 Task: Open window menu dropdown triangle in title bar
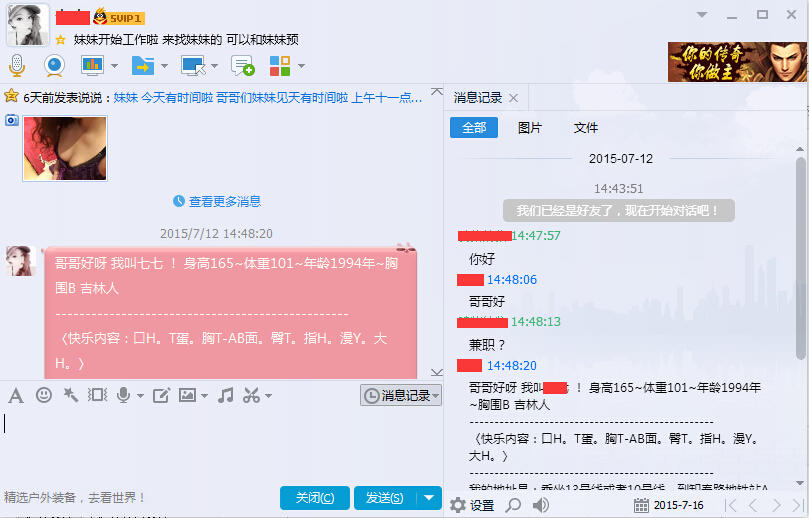coord(702,15)
